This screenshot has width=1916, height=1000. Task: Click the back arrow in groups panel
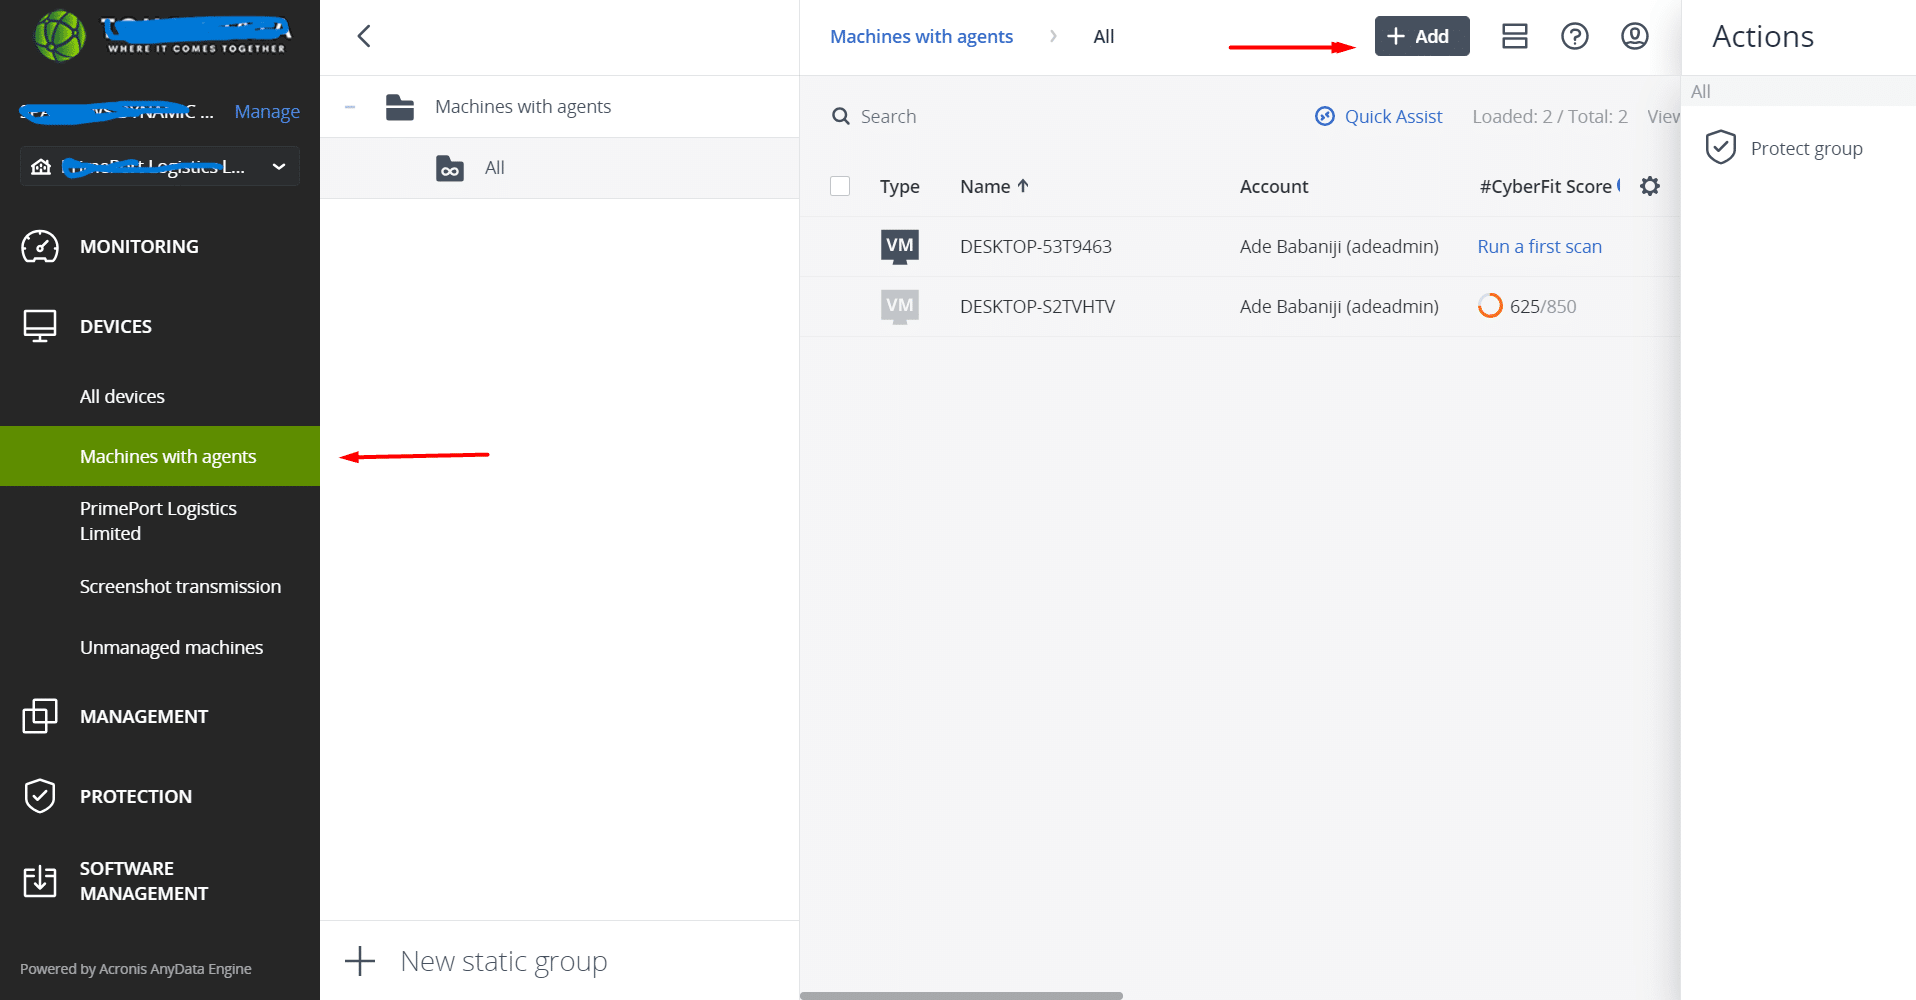point(364,37)
